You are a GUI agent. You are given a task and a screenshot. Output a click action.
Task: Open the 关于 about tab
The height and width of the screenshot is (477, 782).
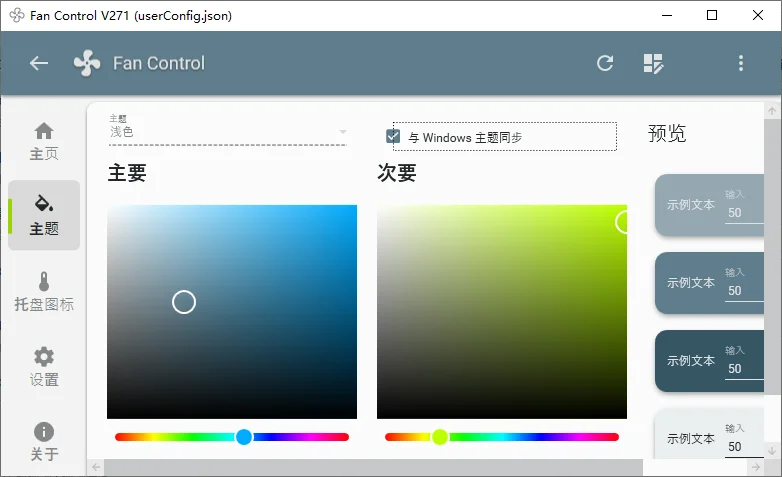click(44, 442)
